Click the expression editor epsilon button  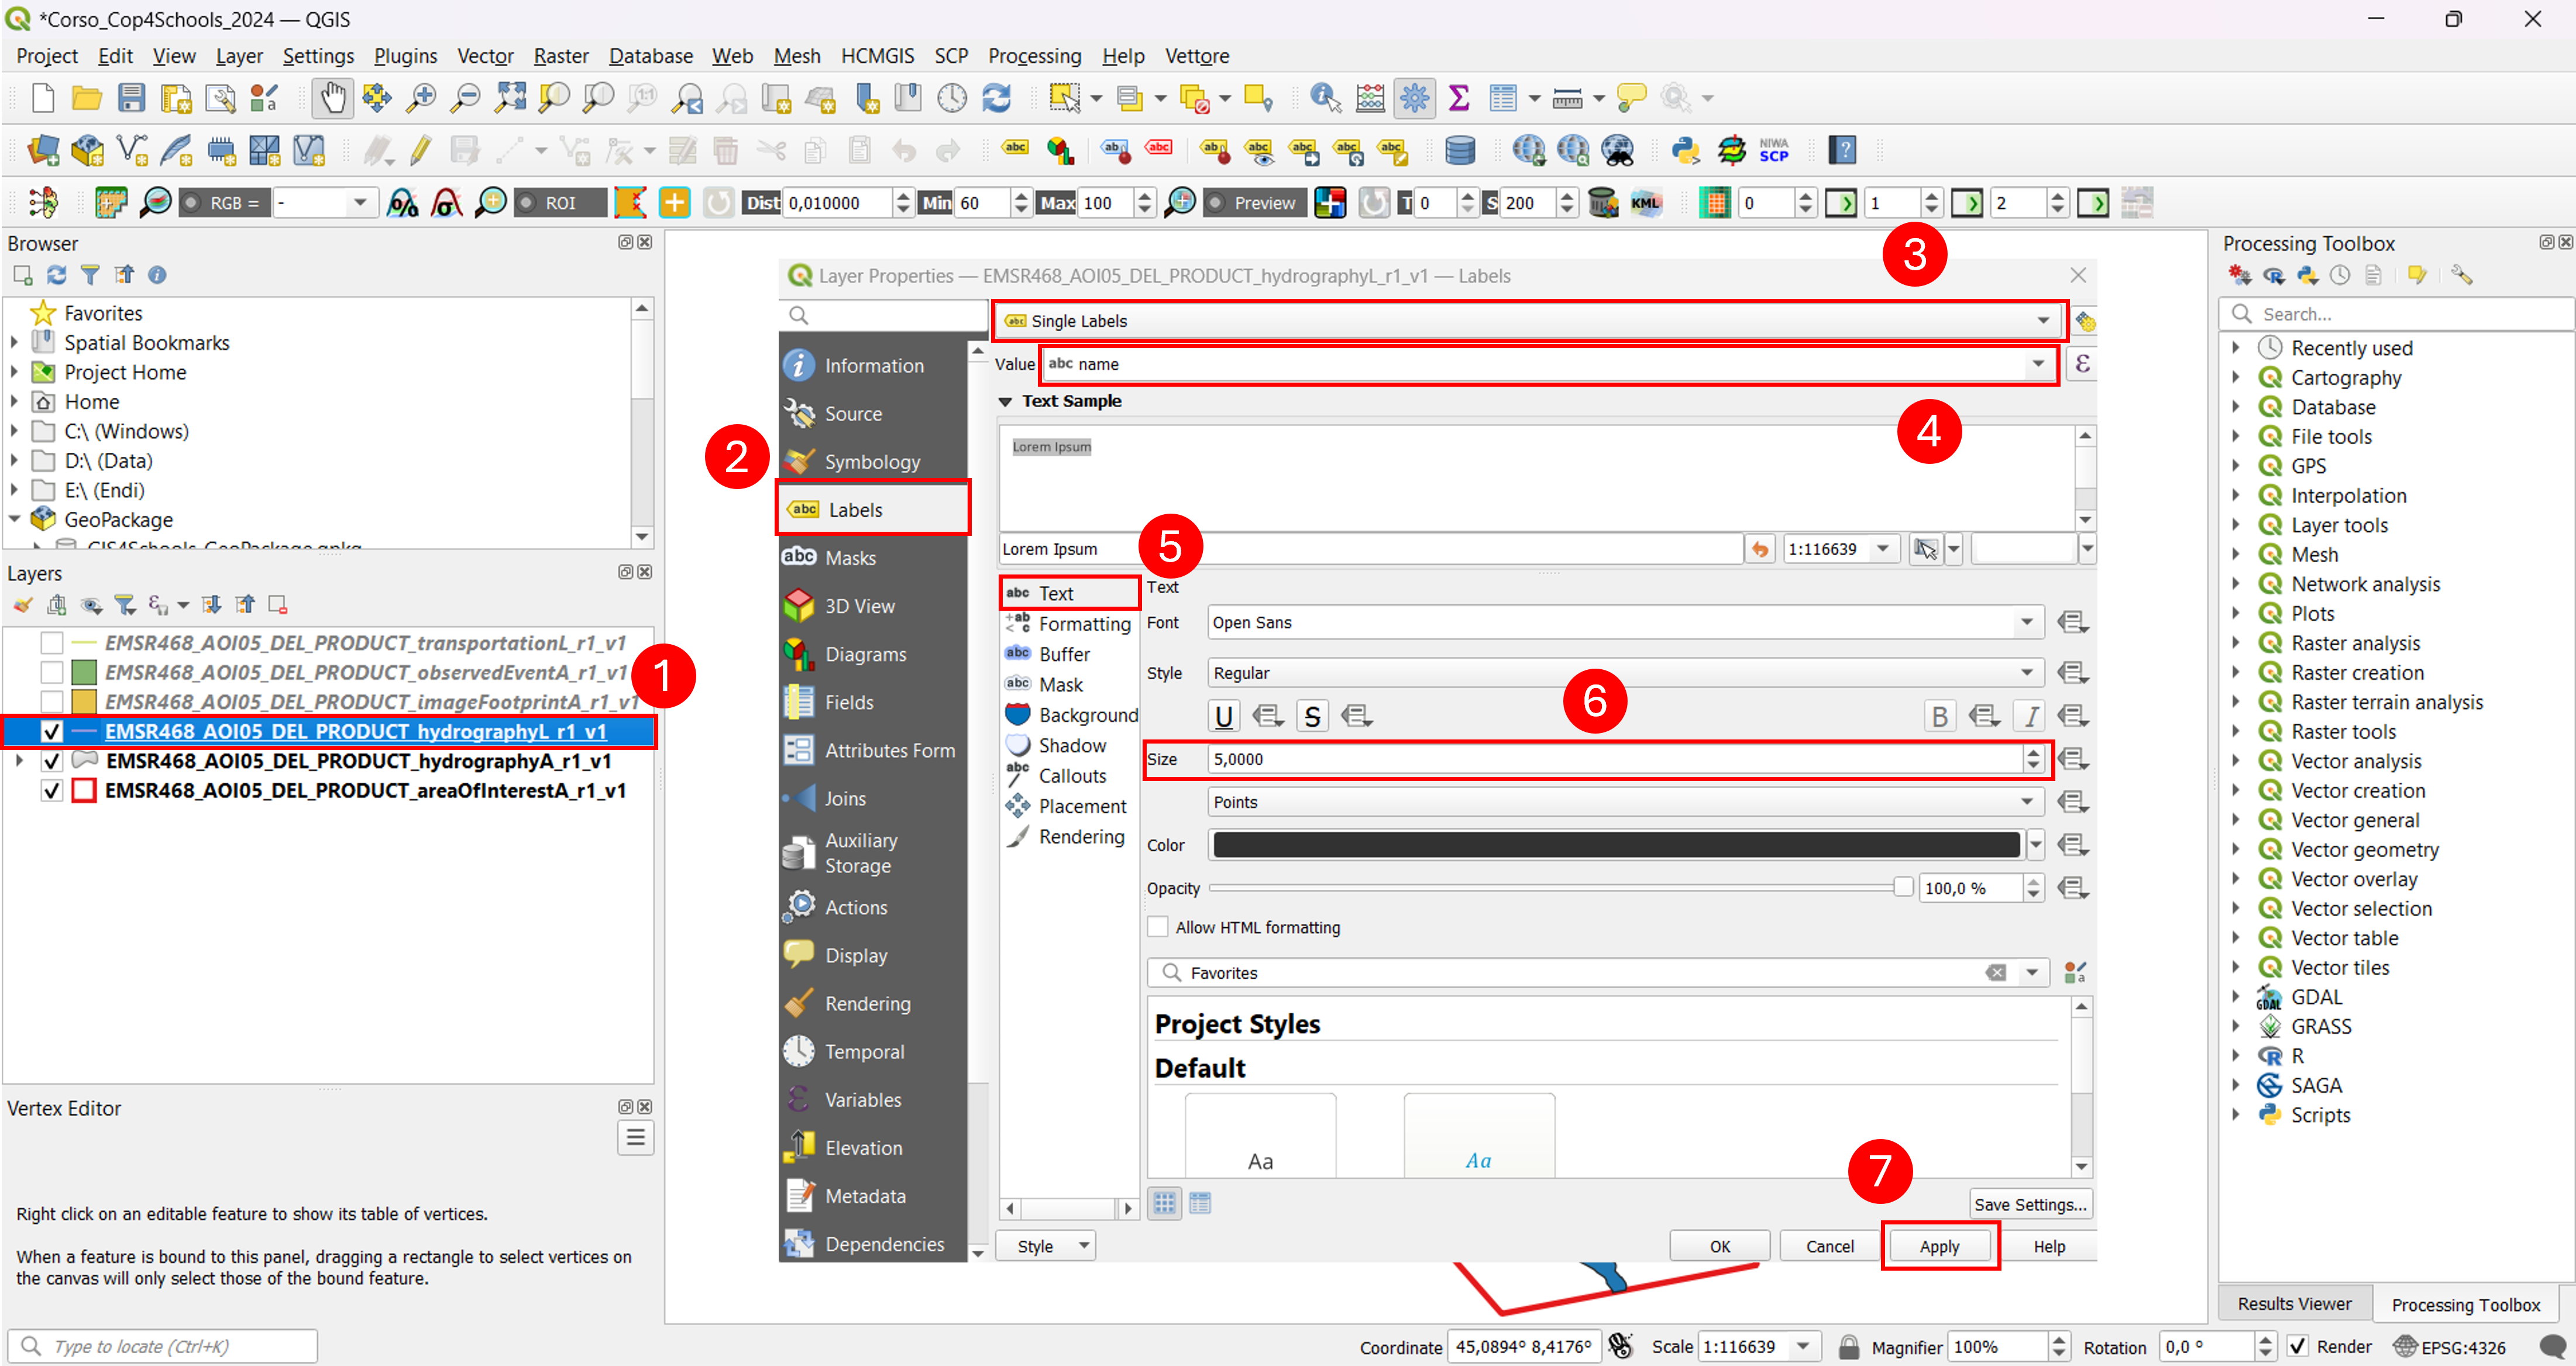(x=2082, y=364)
